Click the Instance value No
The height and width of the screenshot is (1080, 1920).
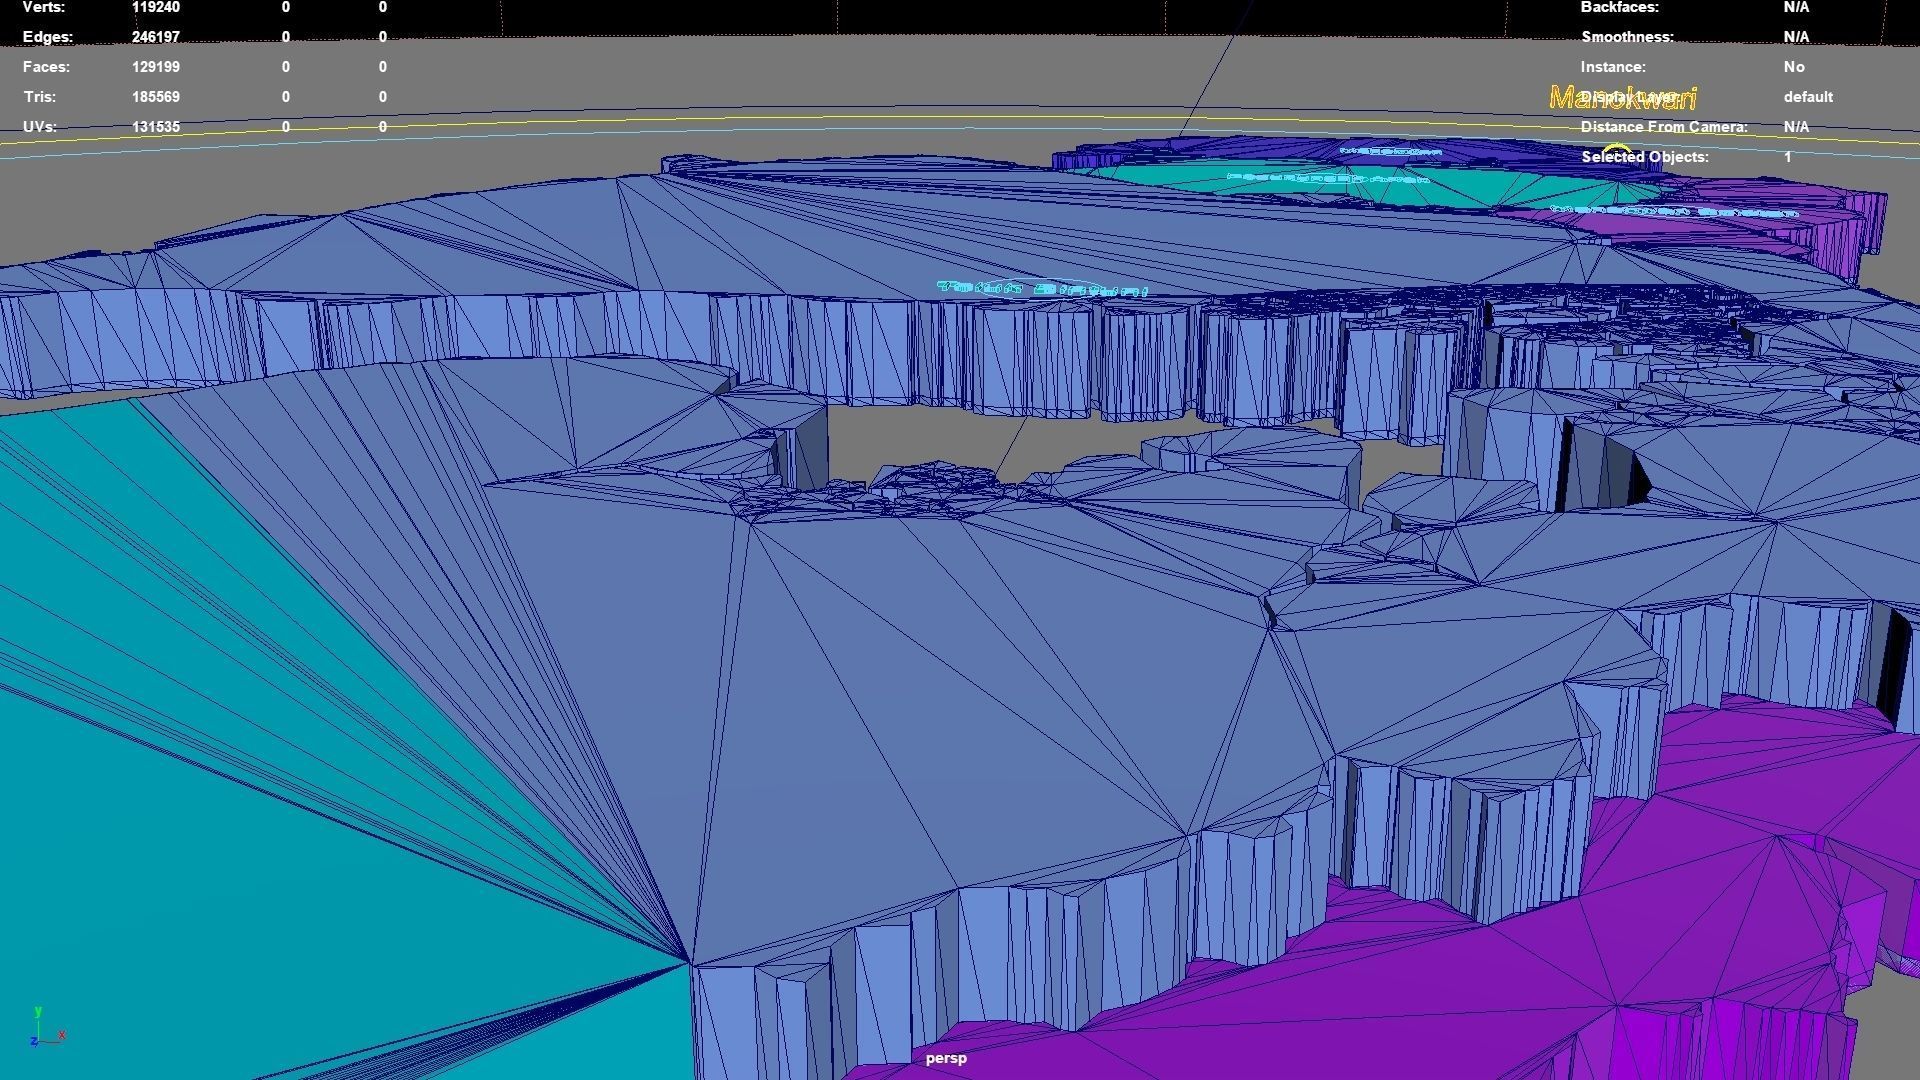pos(1793,67)
